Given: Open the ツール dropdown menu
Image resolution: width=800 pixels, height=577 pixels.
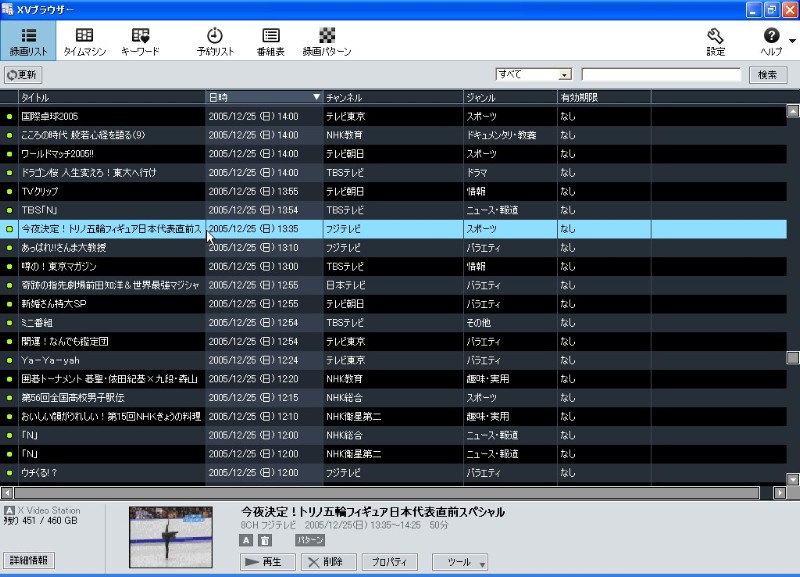Looking at the screenshot, I should click(460, 562).
